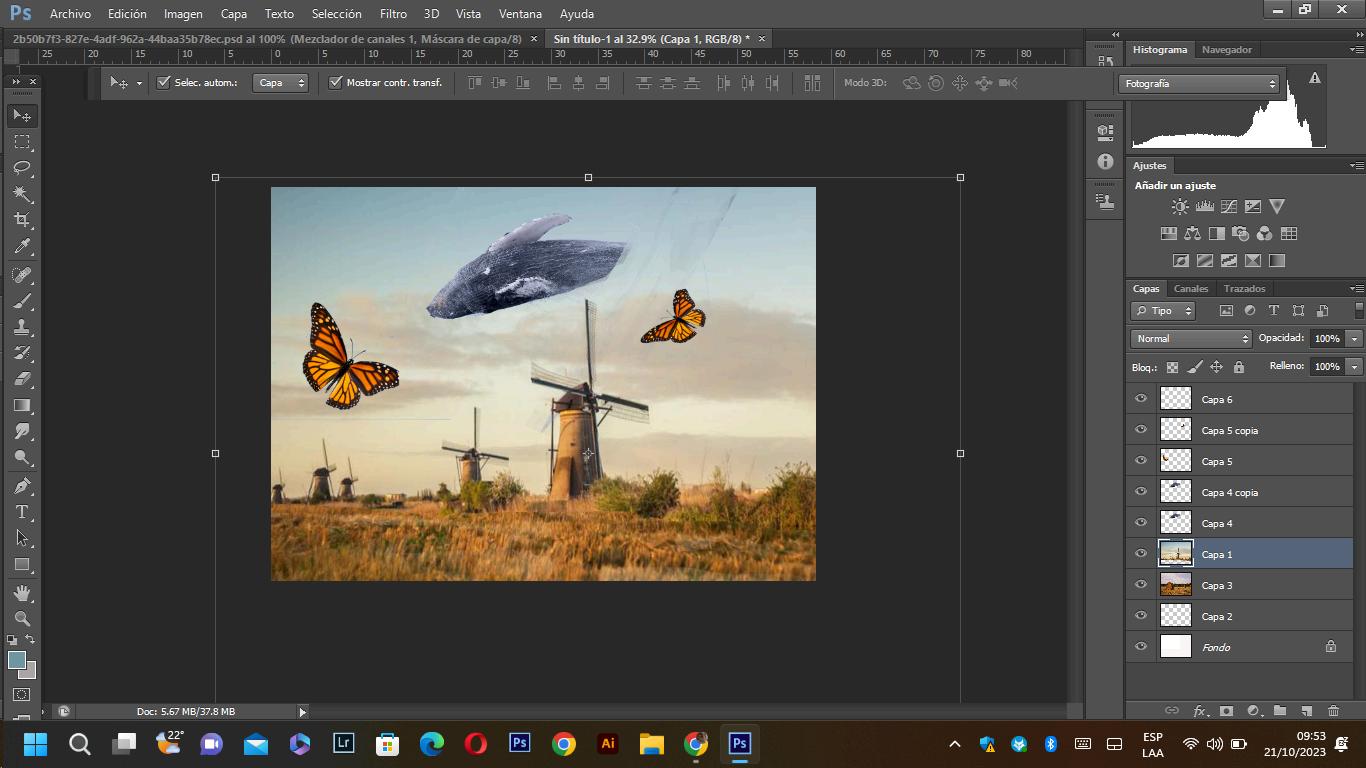Toggle Mostrar contr. transf. checkbox
This screenshot has height=768, width=1366.
click(x=336, y=82)
